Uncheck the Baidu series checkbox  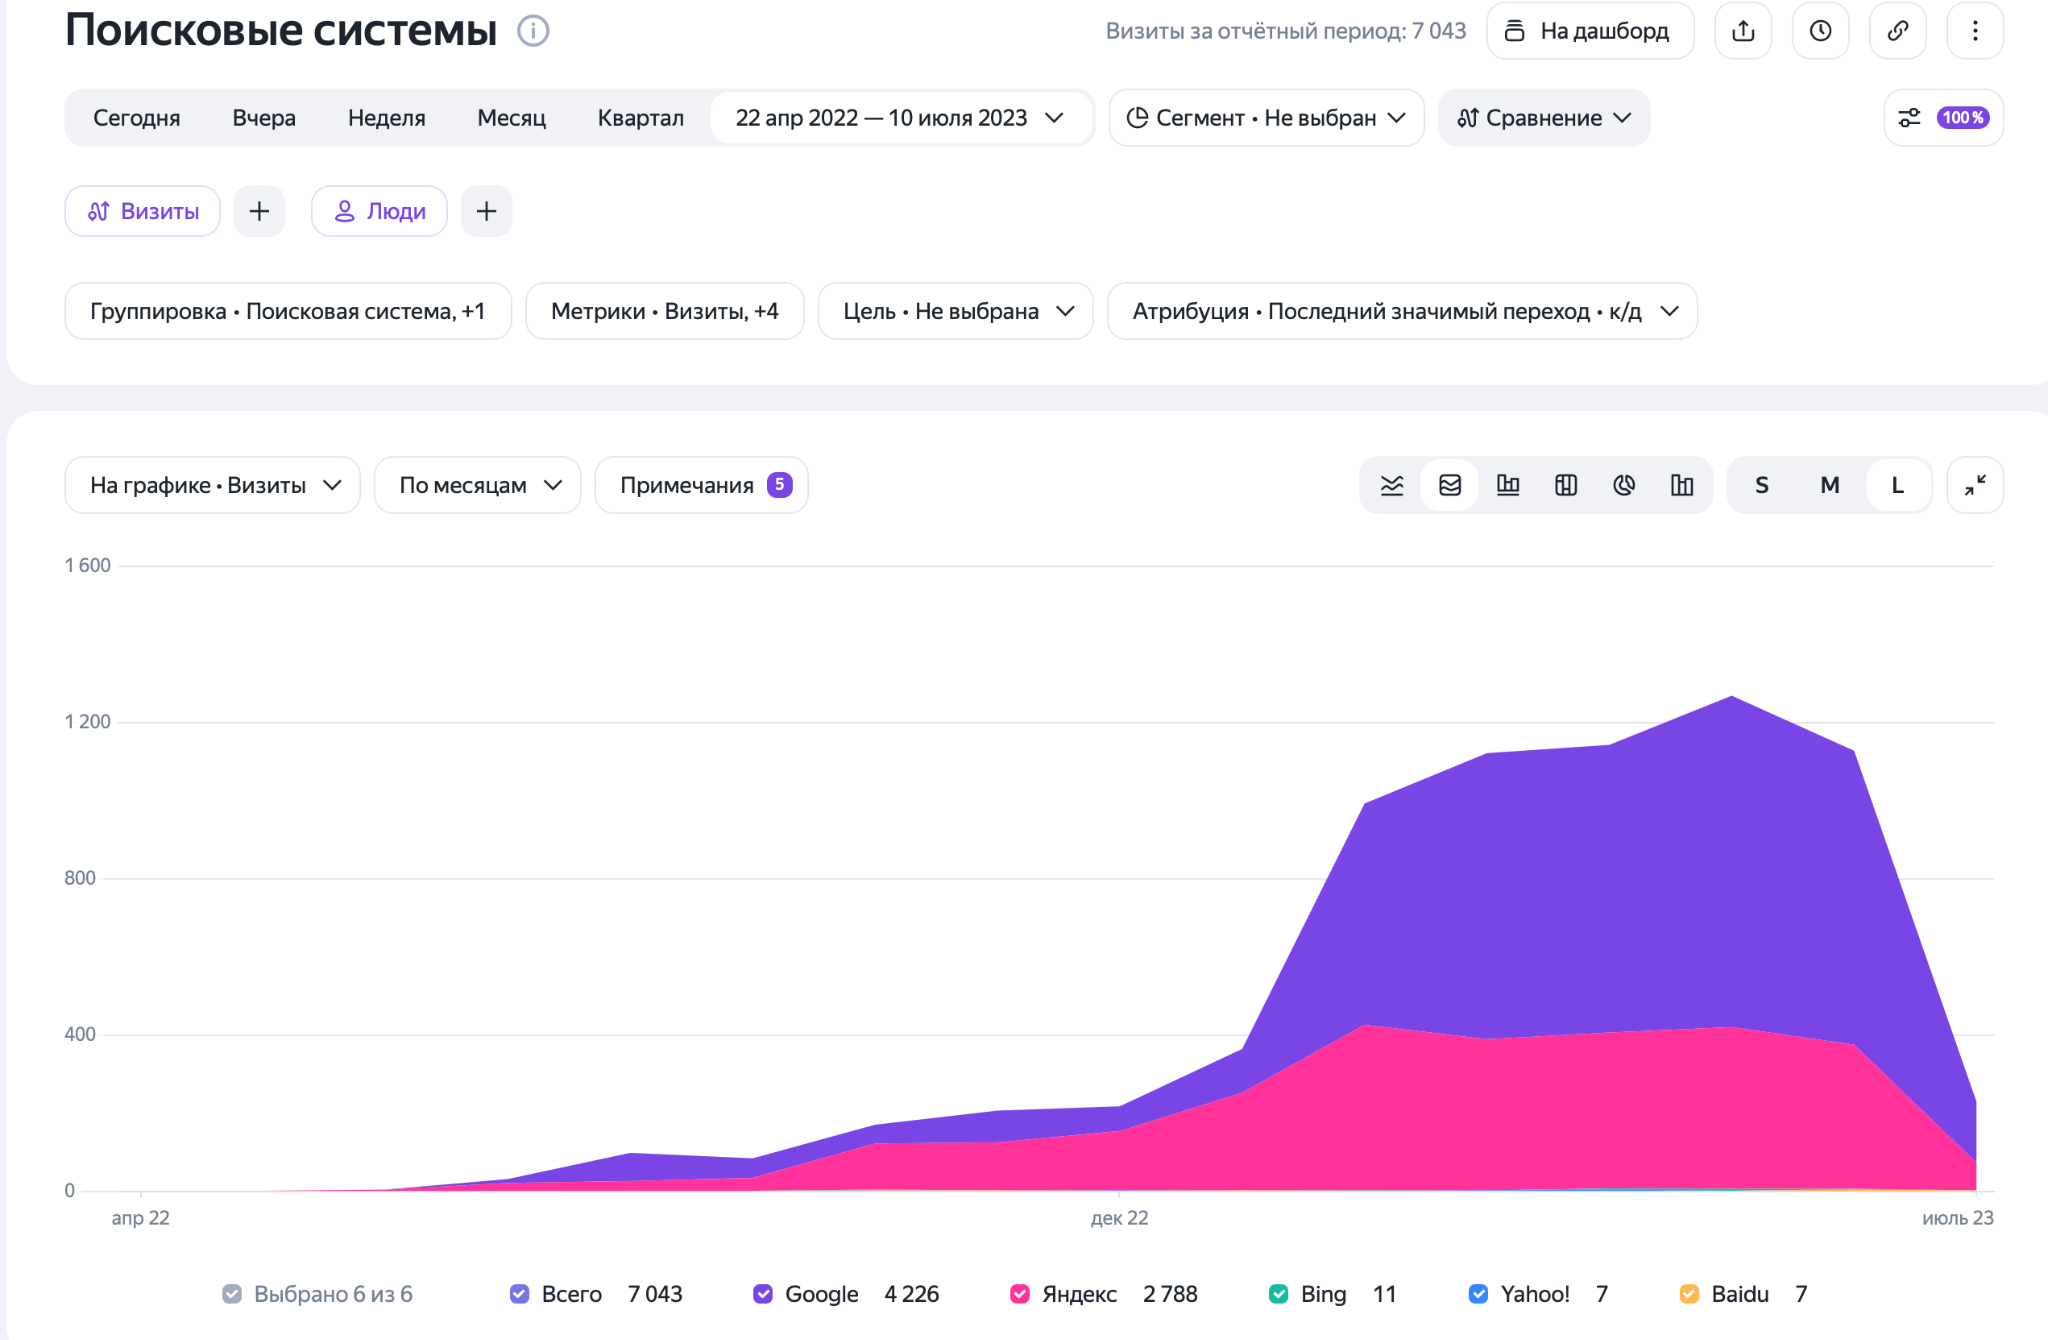tap(1689, 1294)
